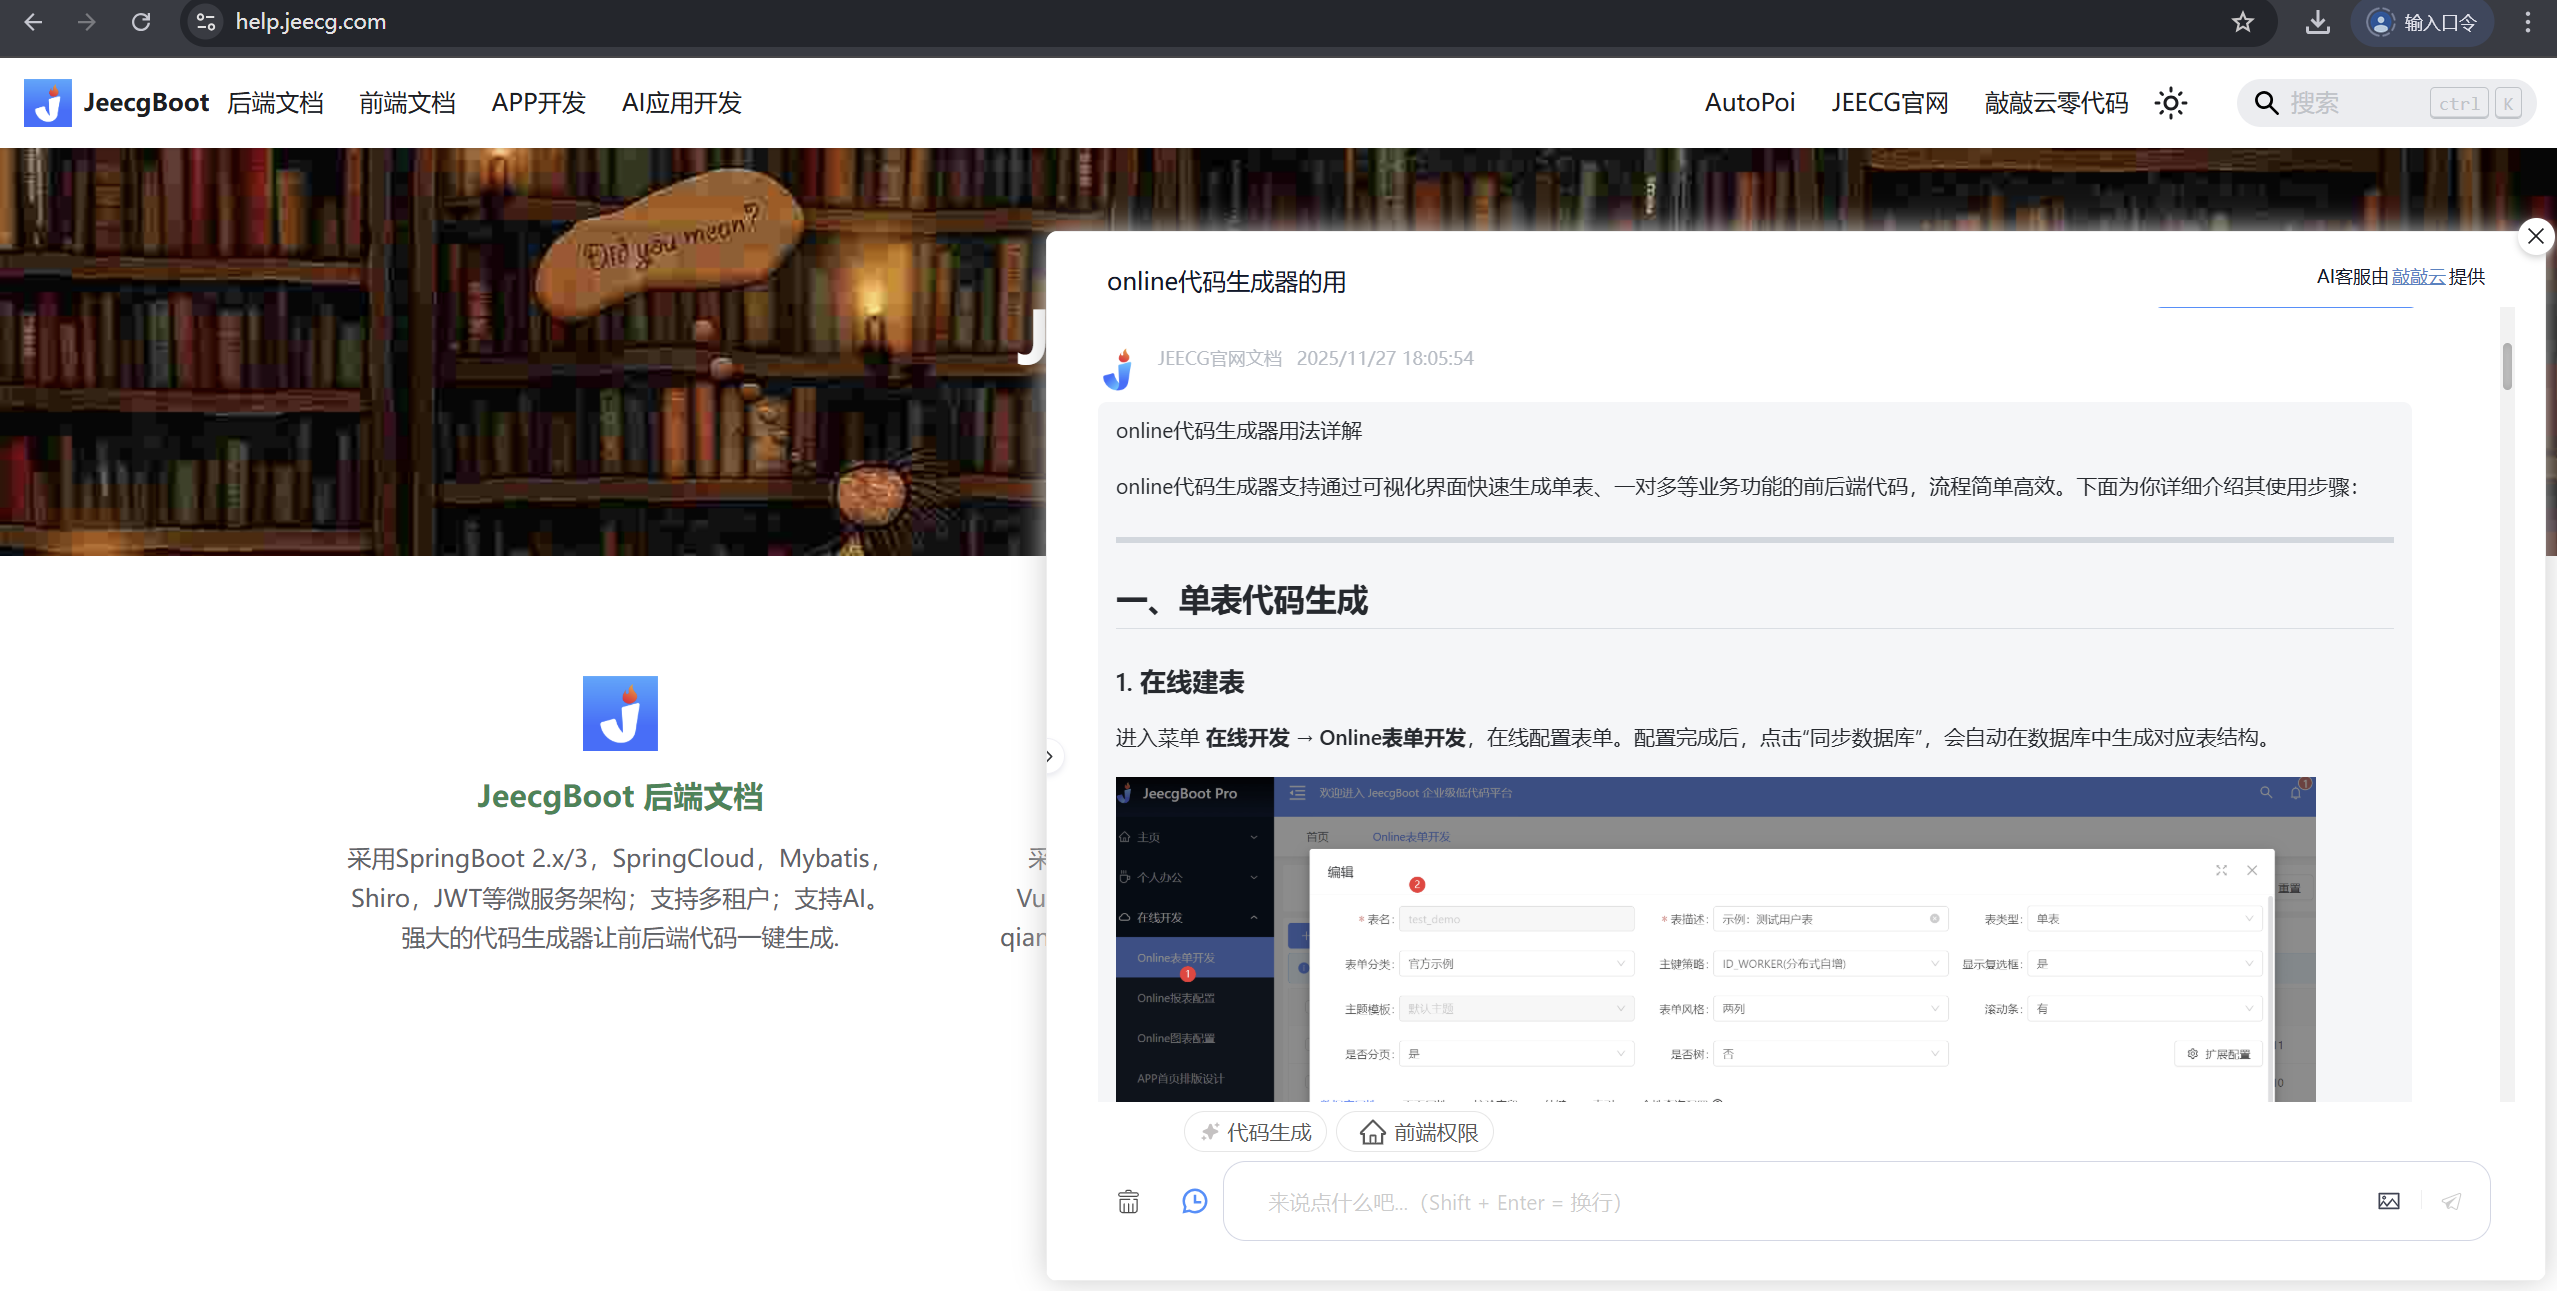Collapse the chat panel side arrow

tap(1049, 756)
